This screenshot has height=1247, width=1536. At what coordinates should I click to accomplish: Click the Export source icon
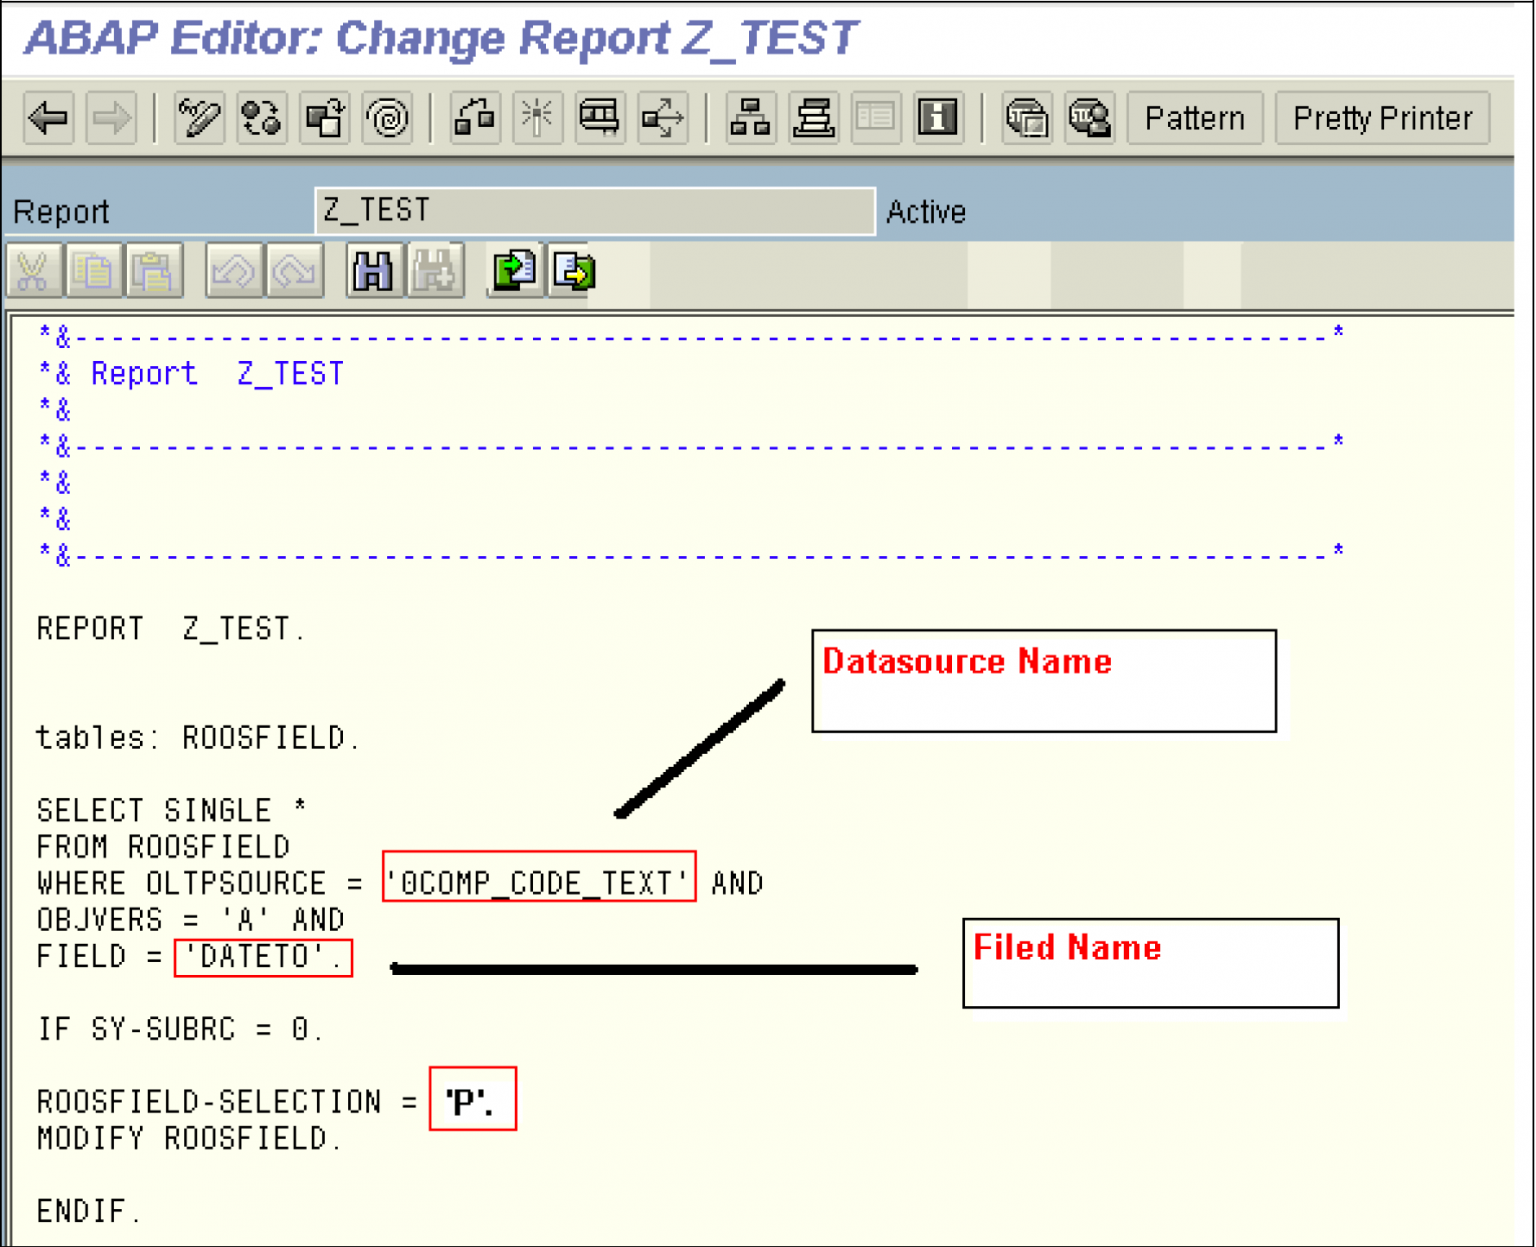tap(574, 270)
